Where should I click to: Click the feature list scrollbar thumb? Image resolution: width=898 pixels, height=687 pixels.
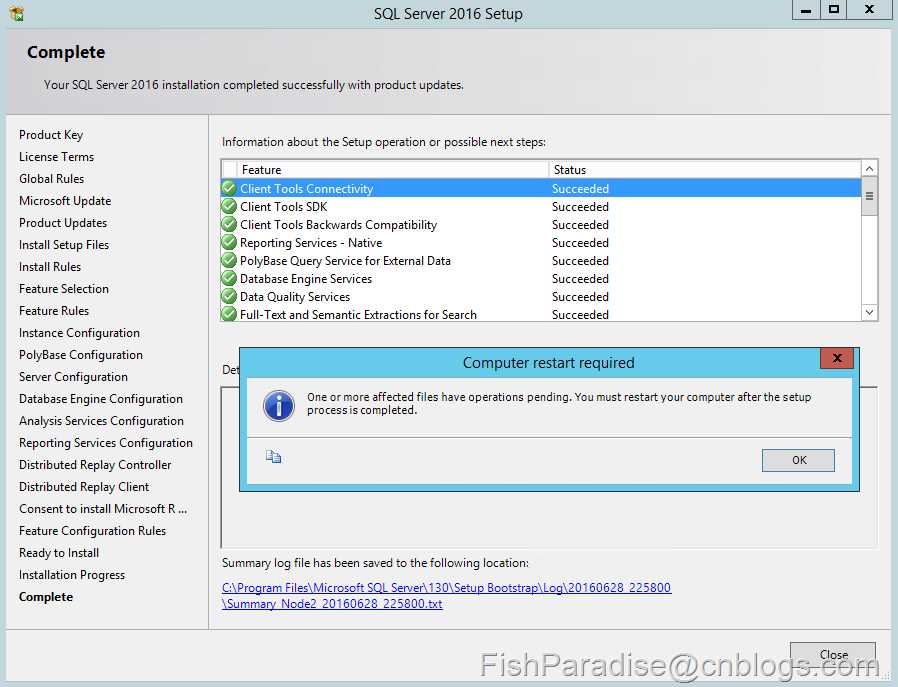click(869, 196)
